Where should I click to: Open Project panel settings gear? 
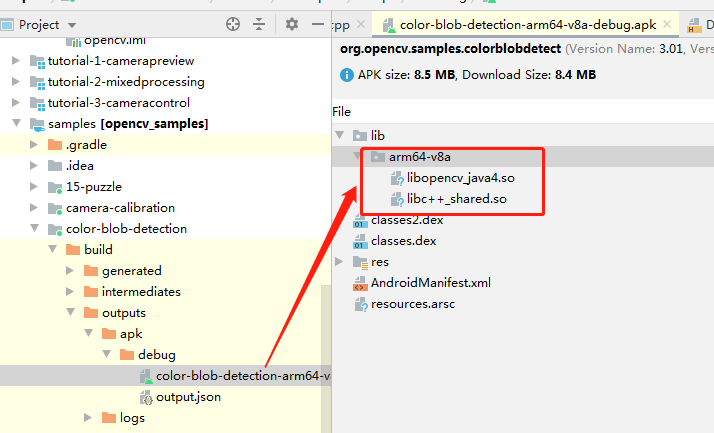coord(291,24)
